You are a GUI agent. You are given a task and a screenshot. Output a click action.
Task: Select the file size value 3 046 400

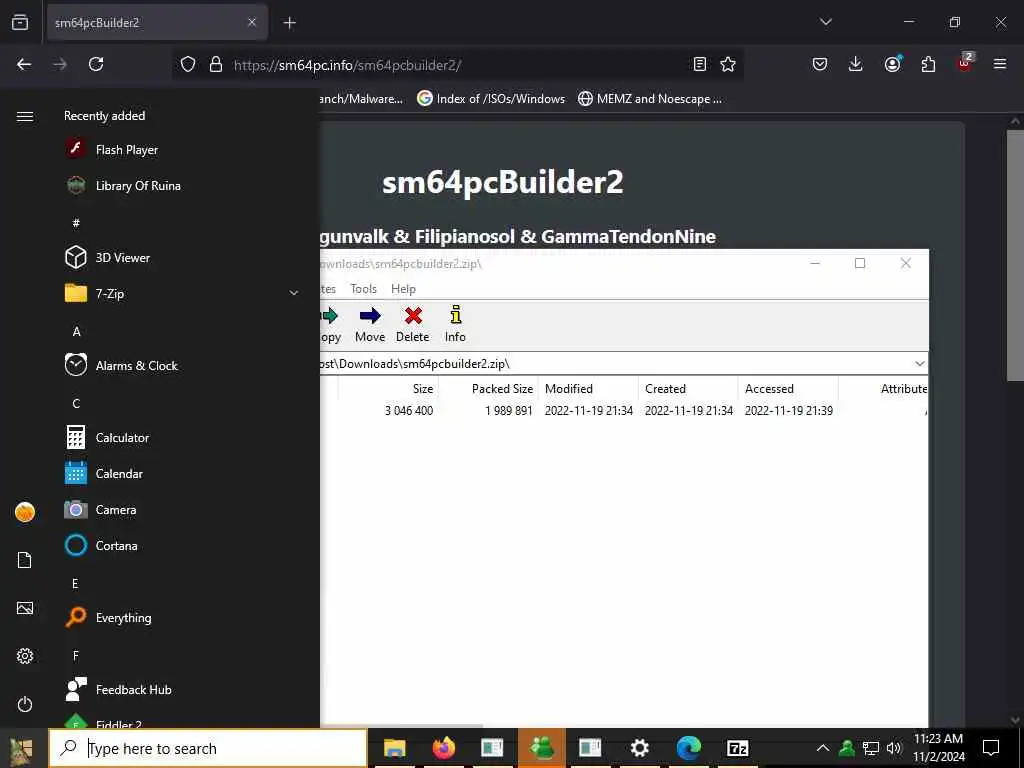(409, 411)
